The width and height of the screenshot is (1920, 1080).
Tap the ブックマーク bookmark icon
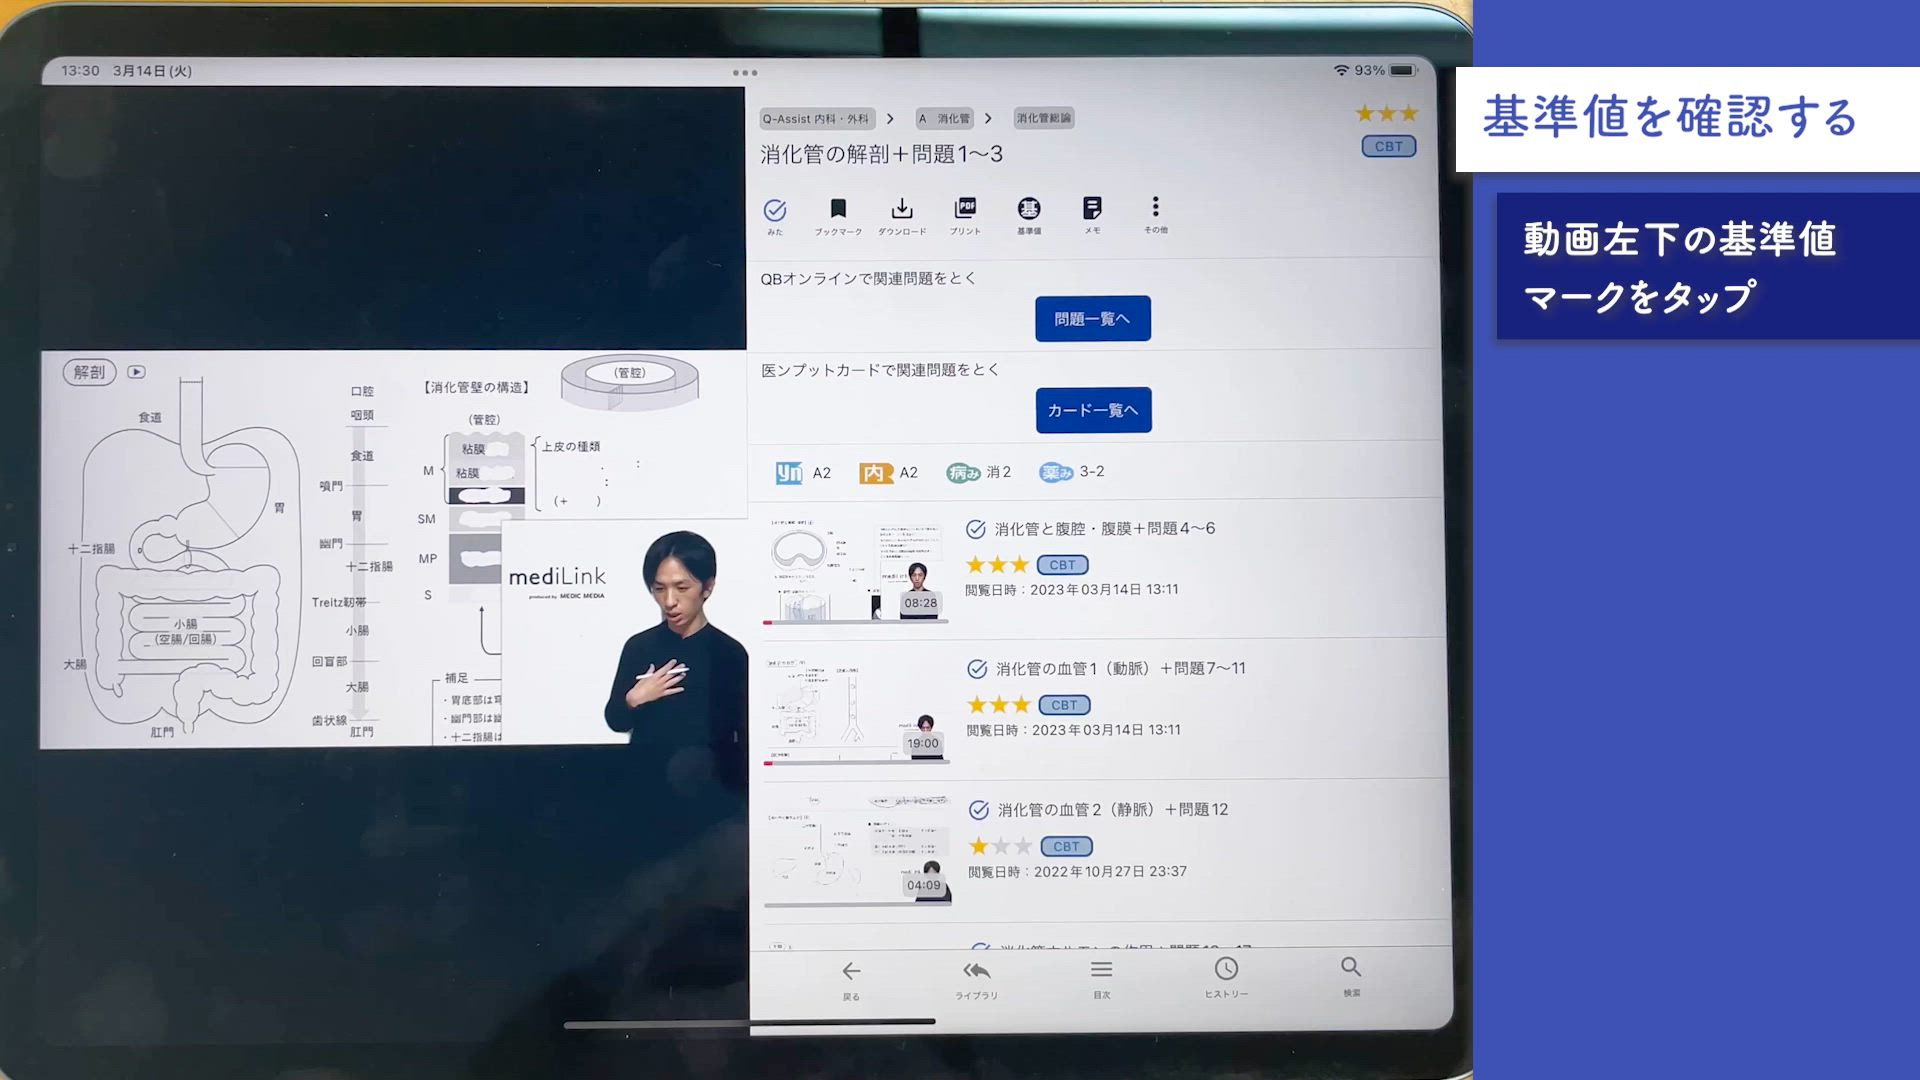[x=838, y=208]
